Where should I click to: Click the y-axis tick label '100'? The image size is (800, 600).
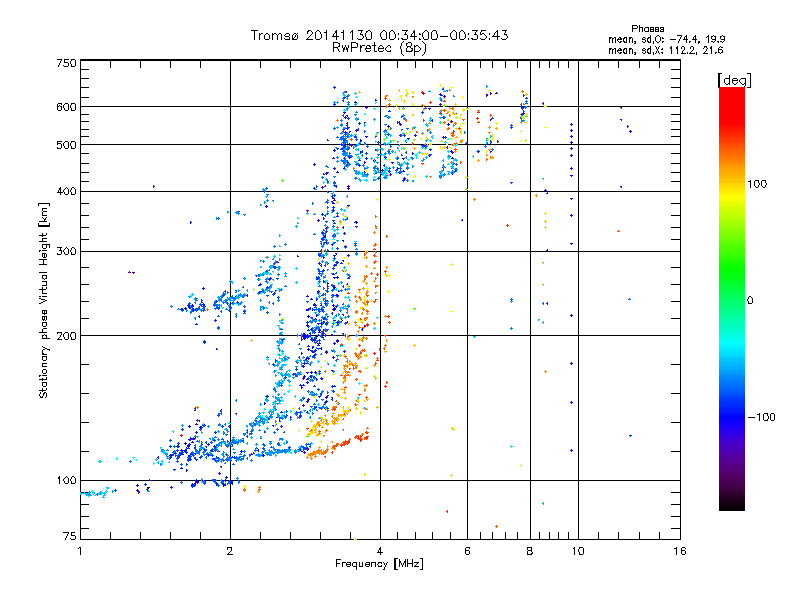67,480
